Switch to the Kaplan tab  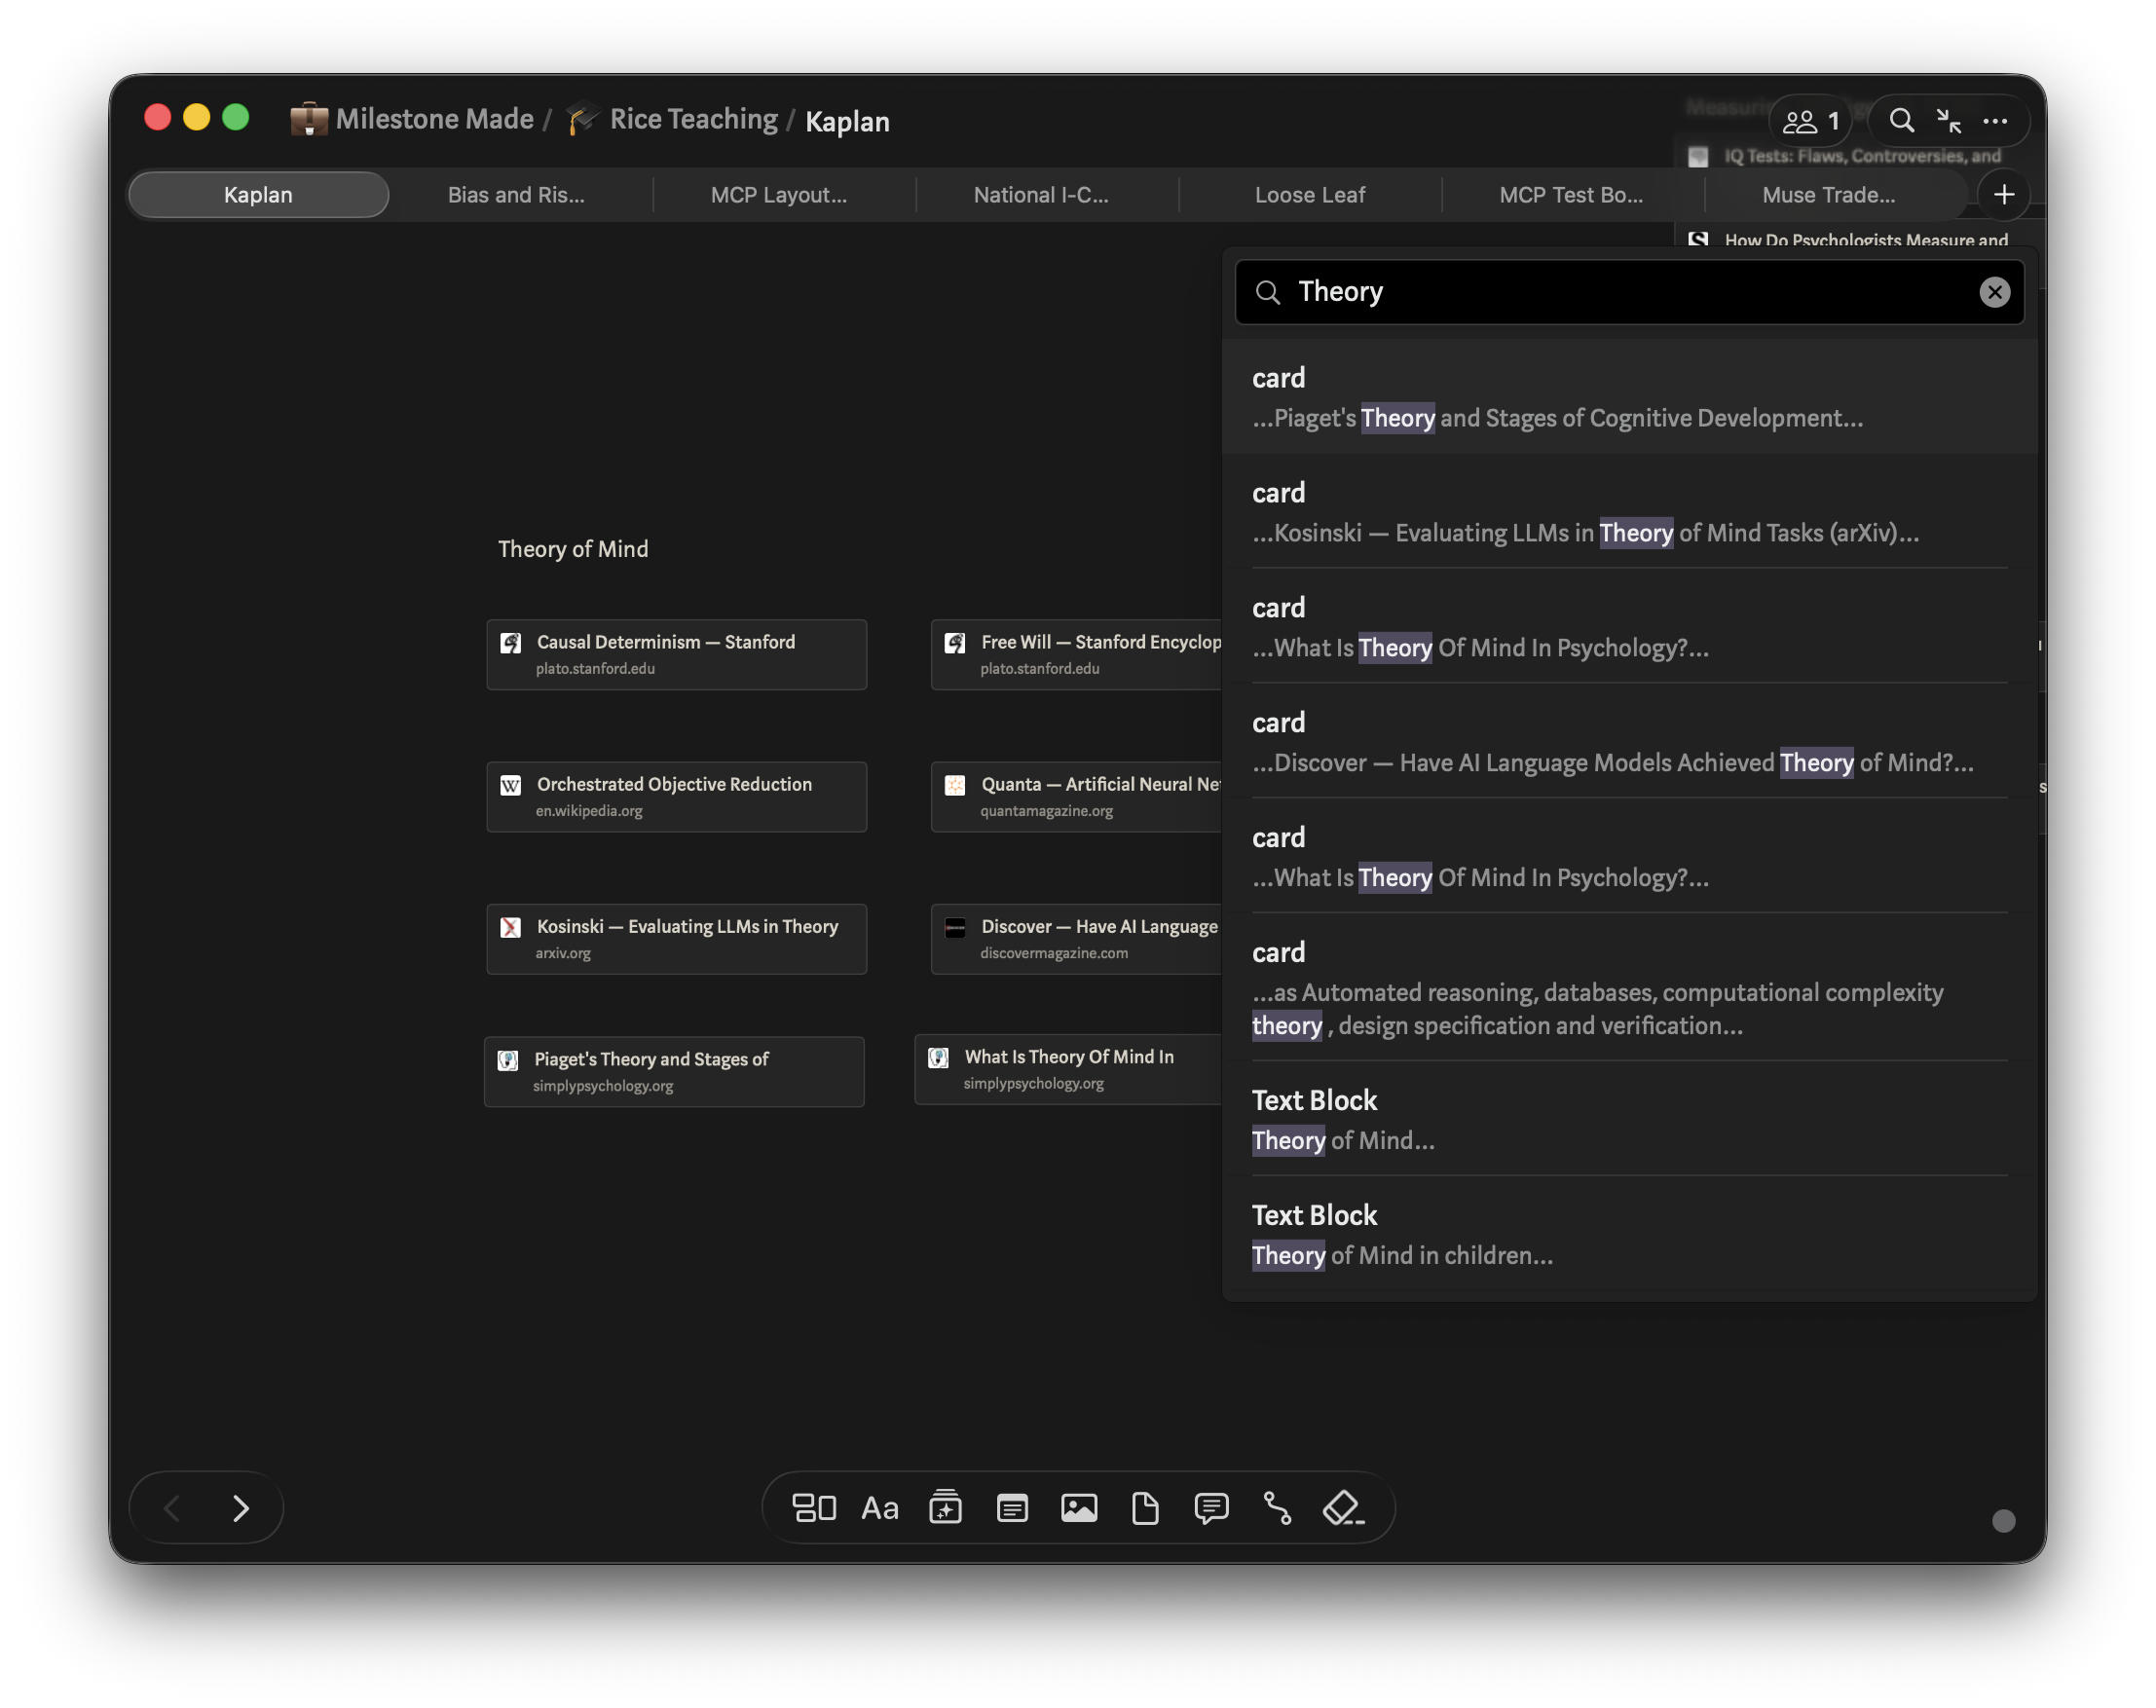click(258, 195)
